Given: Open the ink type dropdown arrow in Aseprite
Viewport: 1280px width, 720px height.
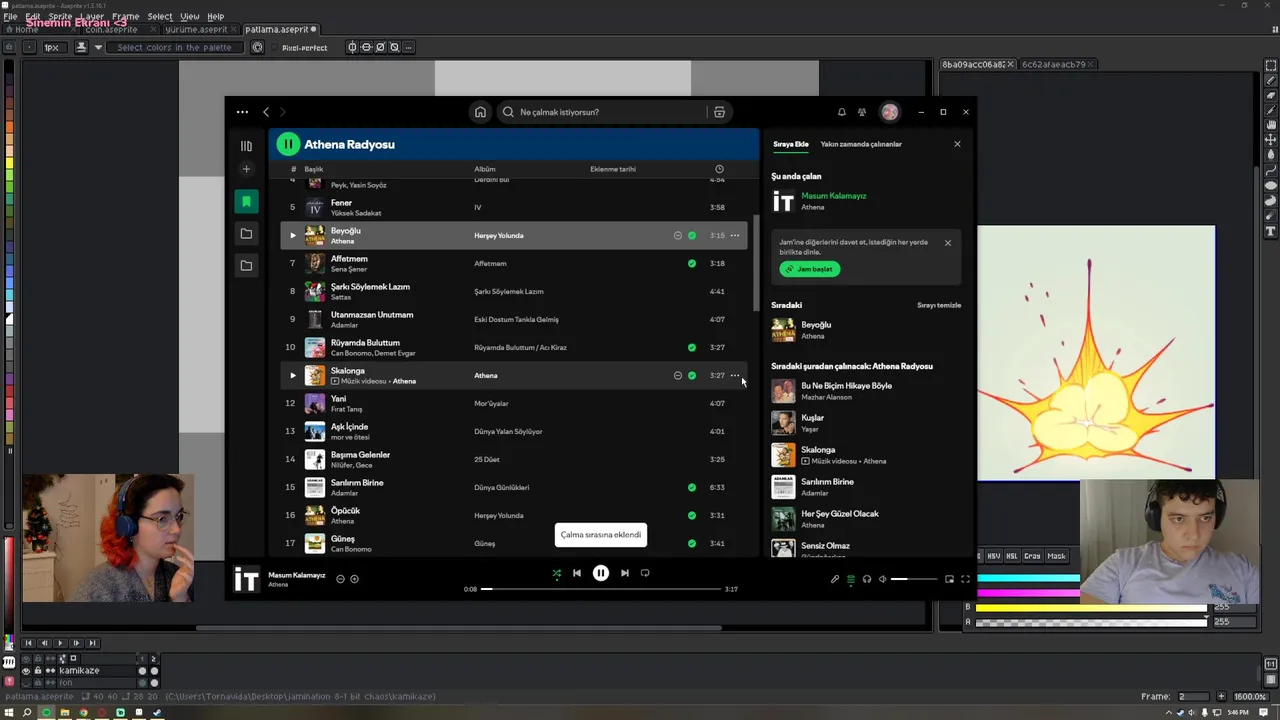Looking at the screenshot, I should coord(98,47).
